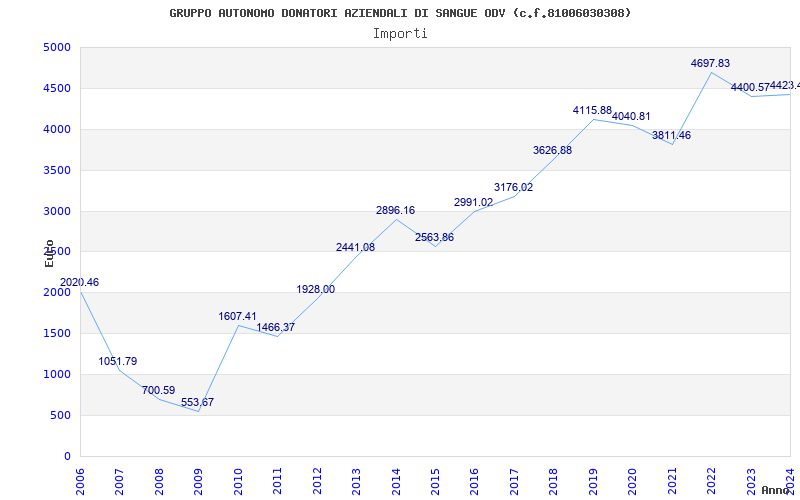Click the 2014 x-axis year label
The image size is (800, 500).
click(395, 481)
